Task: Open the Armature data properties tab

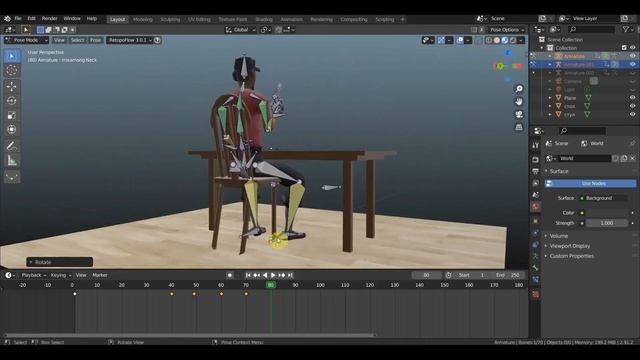Action: pos(536,256)
